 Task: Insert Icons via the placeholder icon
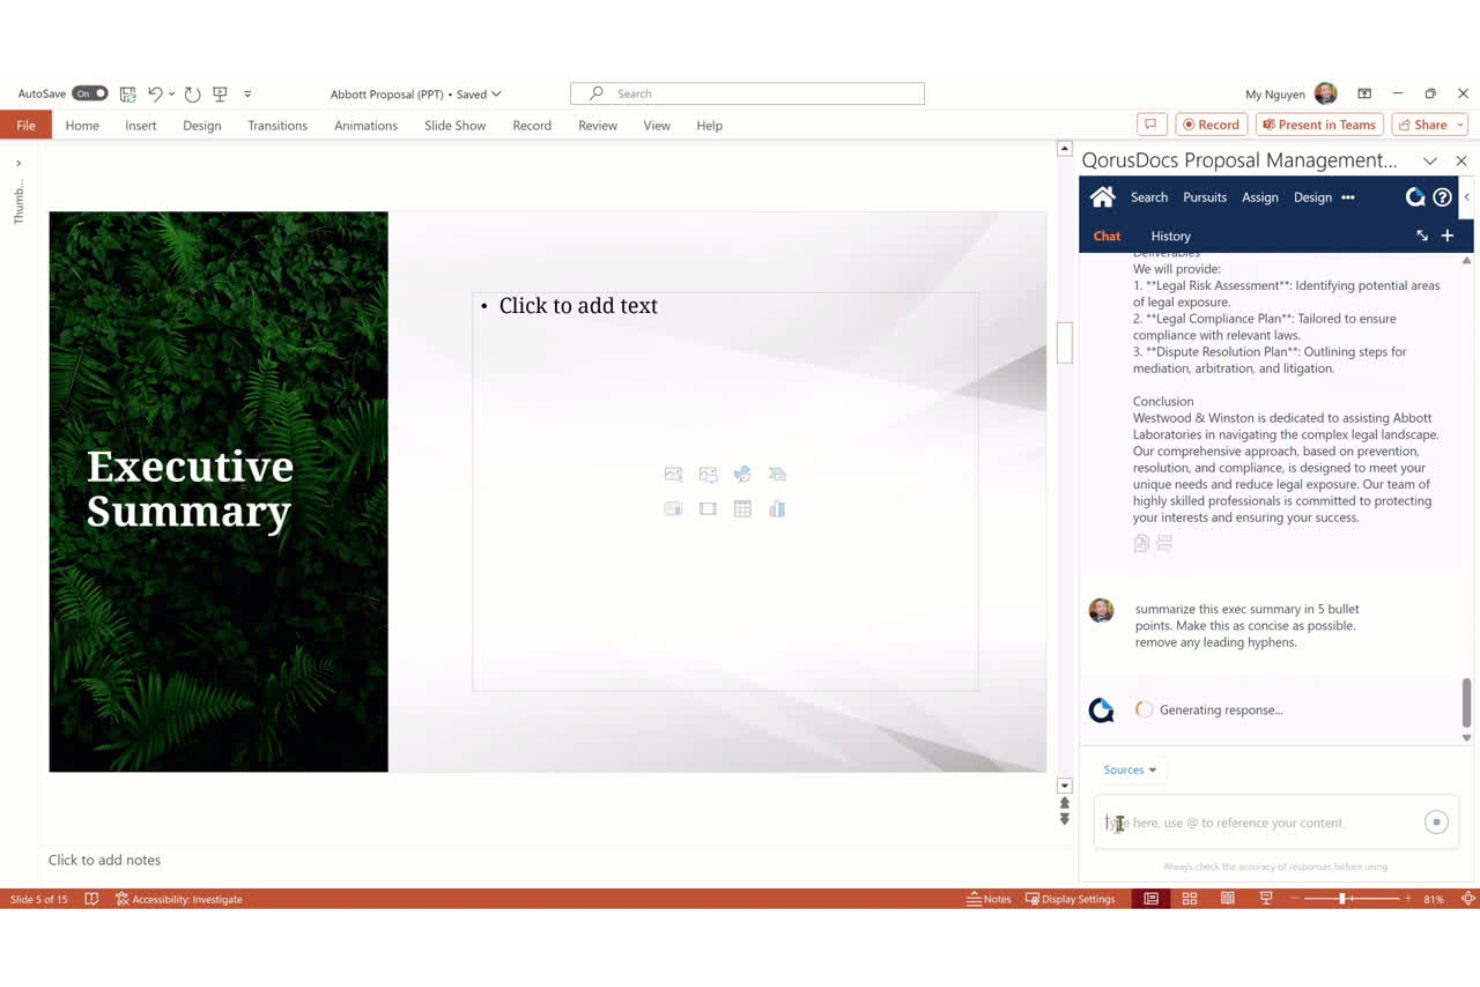click(742, 474)
